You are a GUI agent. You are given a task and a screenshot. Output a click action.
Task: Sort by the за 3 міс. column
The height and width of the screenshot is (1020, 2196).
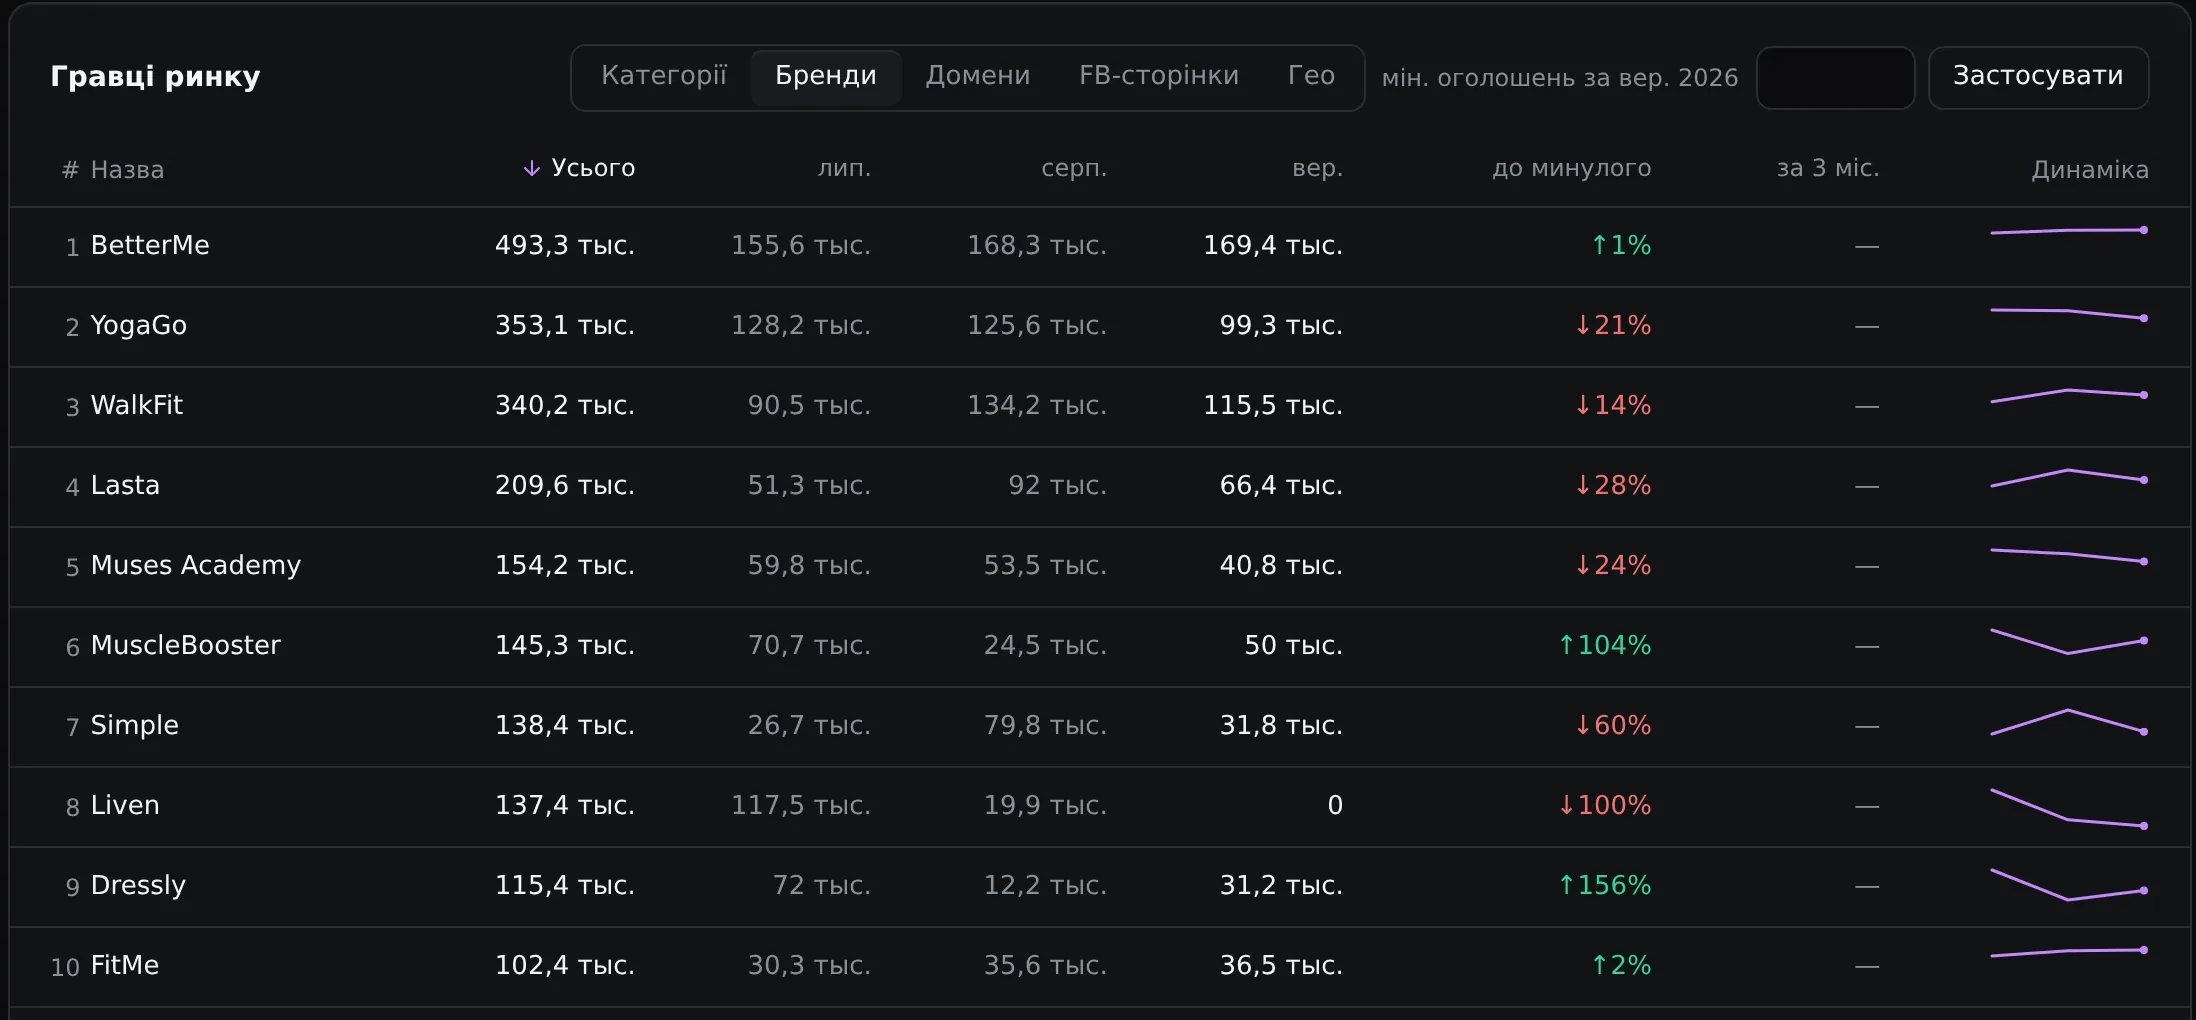[1828, 168]
